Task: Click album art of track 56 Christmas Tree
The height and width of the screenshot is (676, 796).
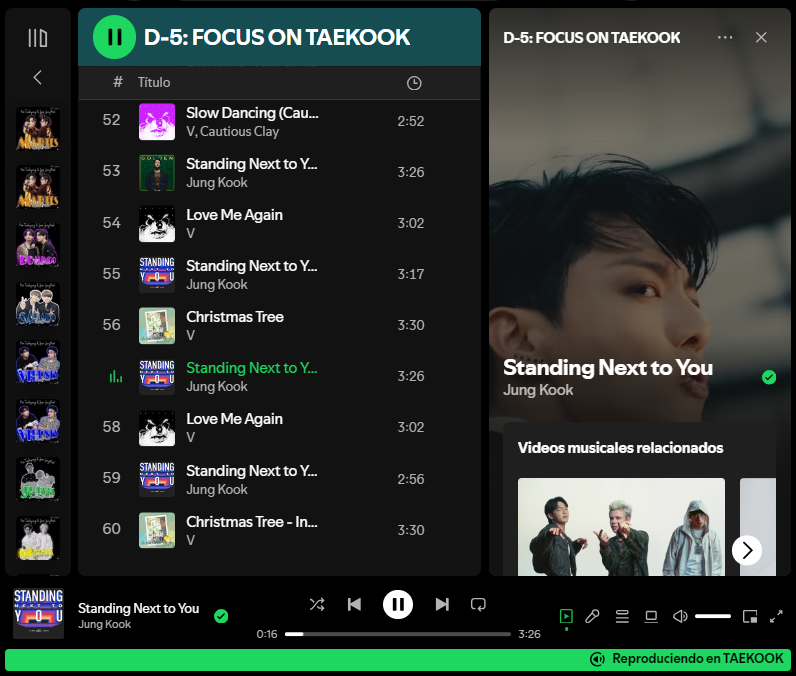Action: [x=157, y=326]
